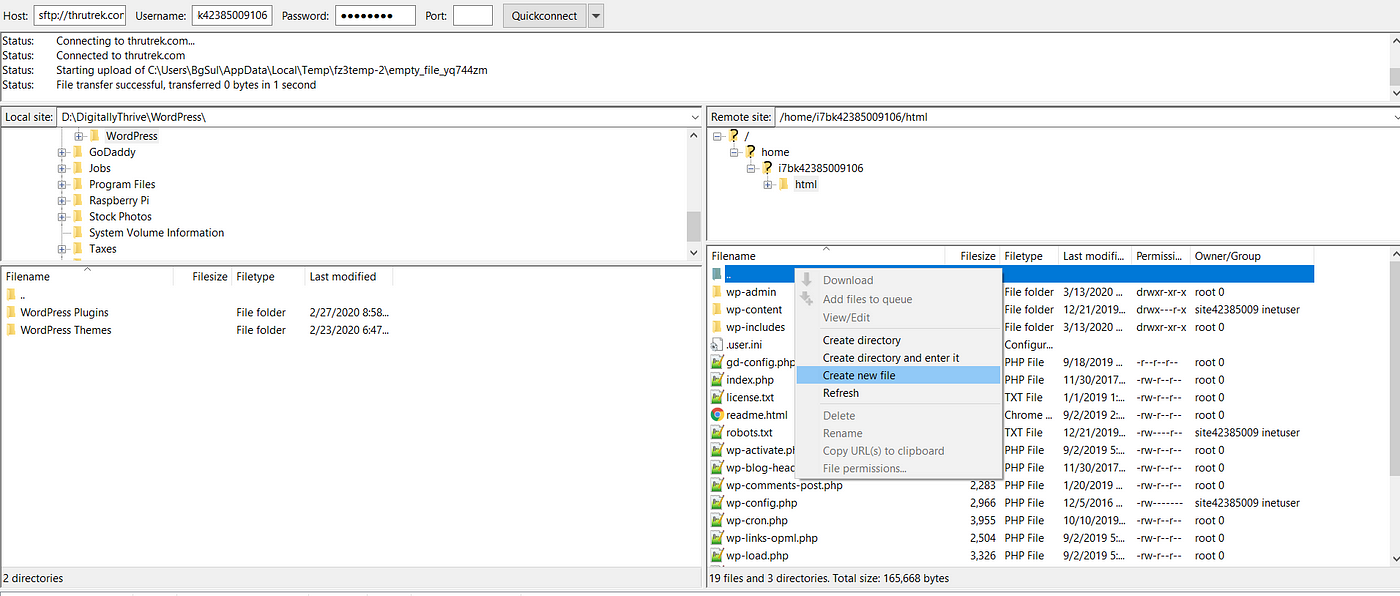Click the html folder icon in remote tree
Viewport: 1400px width, 596px height.
point(783,184)
